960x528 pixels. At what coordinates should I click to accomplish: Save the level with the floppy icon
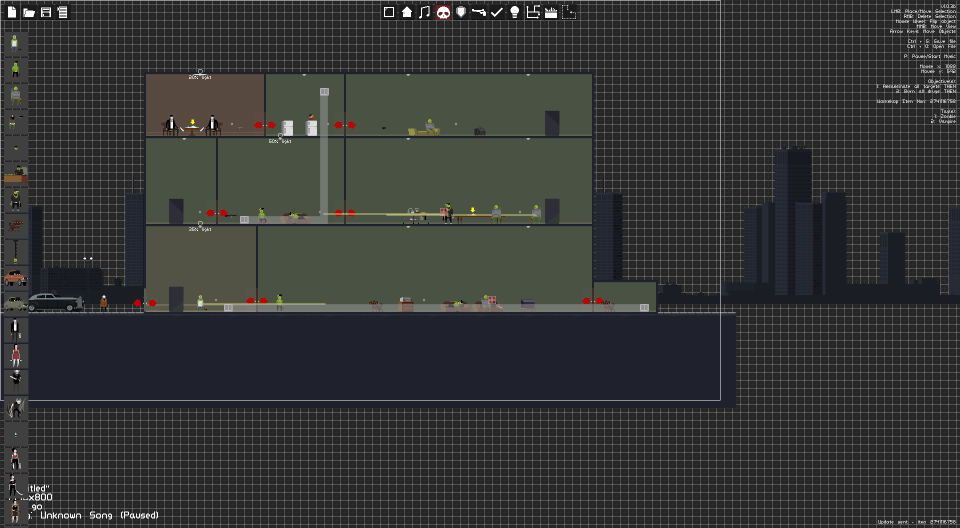[x=46, y=12]
